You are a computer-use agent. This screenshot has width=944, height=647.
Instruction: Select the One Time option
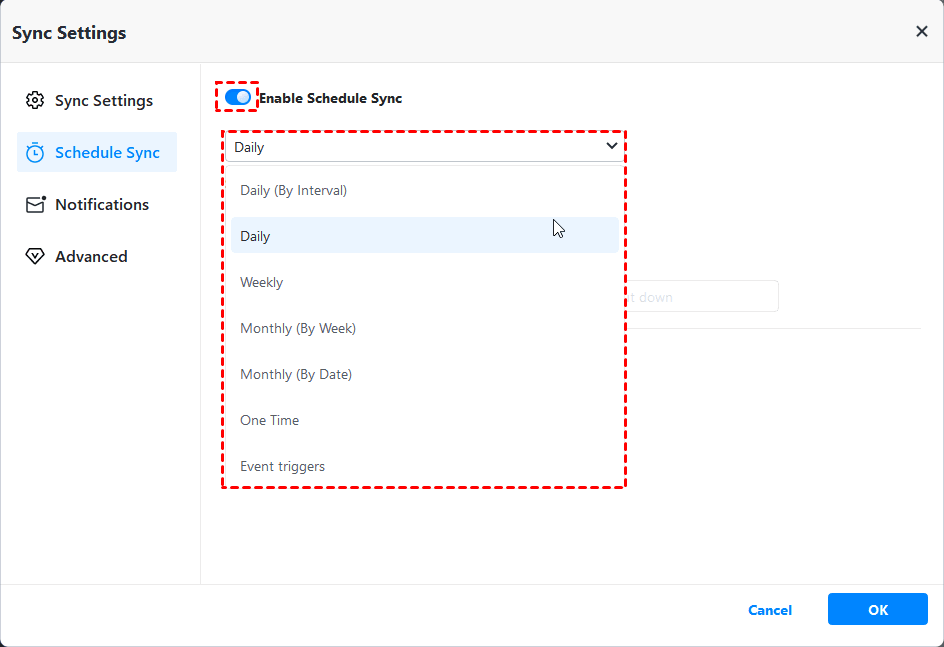point(270,421)
